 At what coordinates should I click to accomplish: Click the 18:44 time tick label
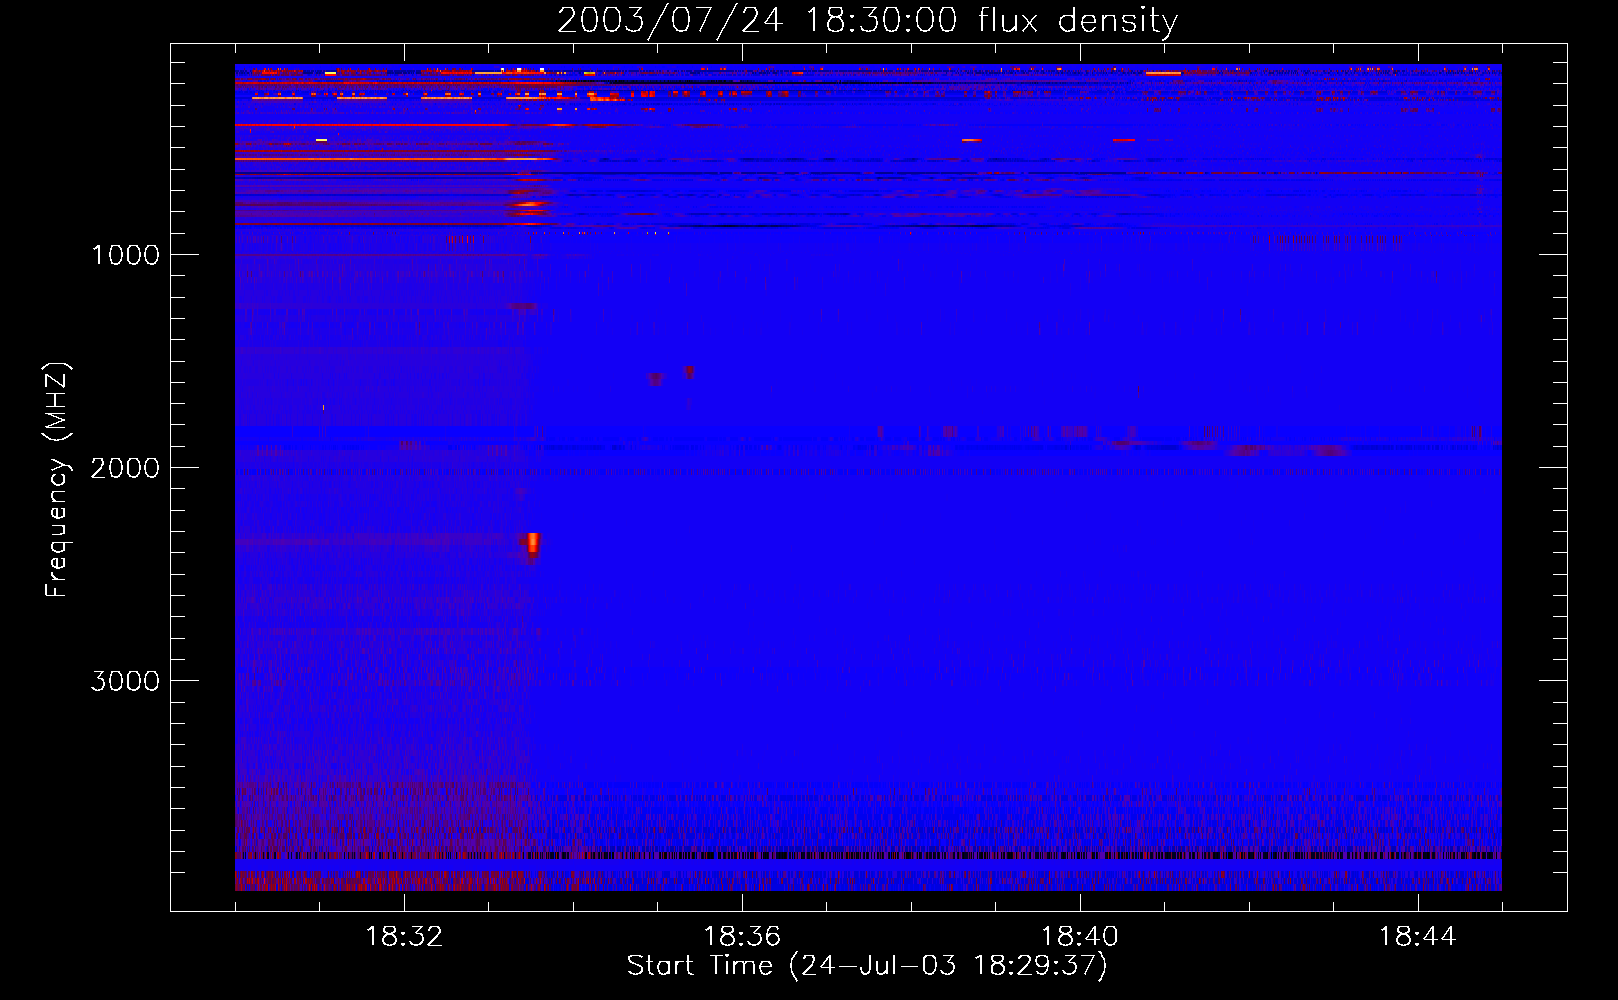pyautogui.click(x=1418, y=937)
